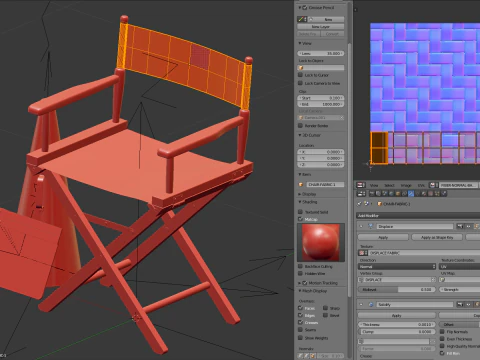Screen dimensions: 480x360
Task: Click the Displace modifier name field
Action: [415, 226]
